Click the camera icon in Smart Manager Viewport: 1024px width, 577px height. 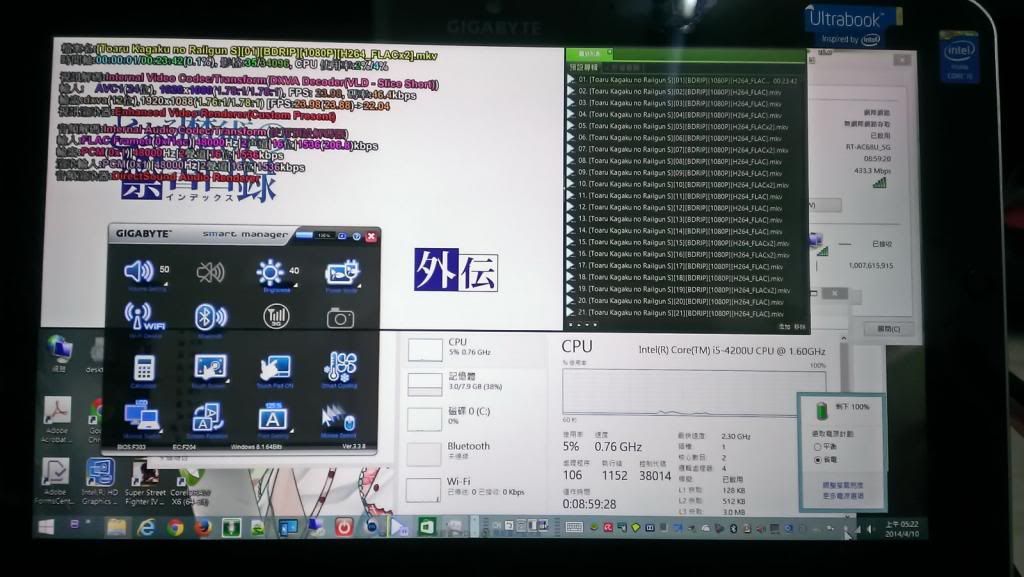340,318
